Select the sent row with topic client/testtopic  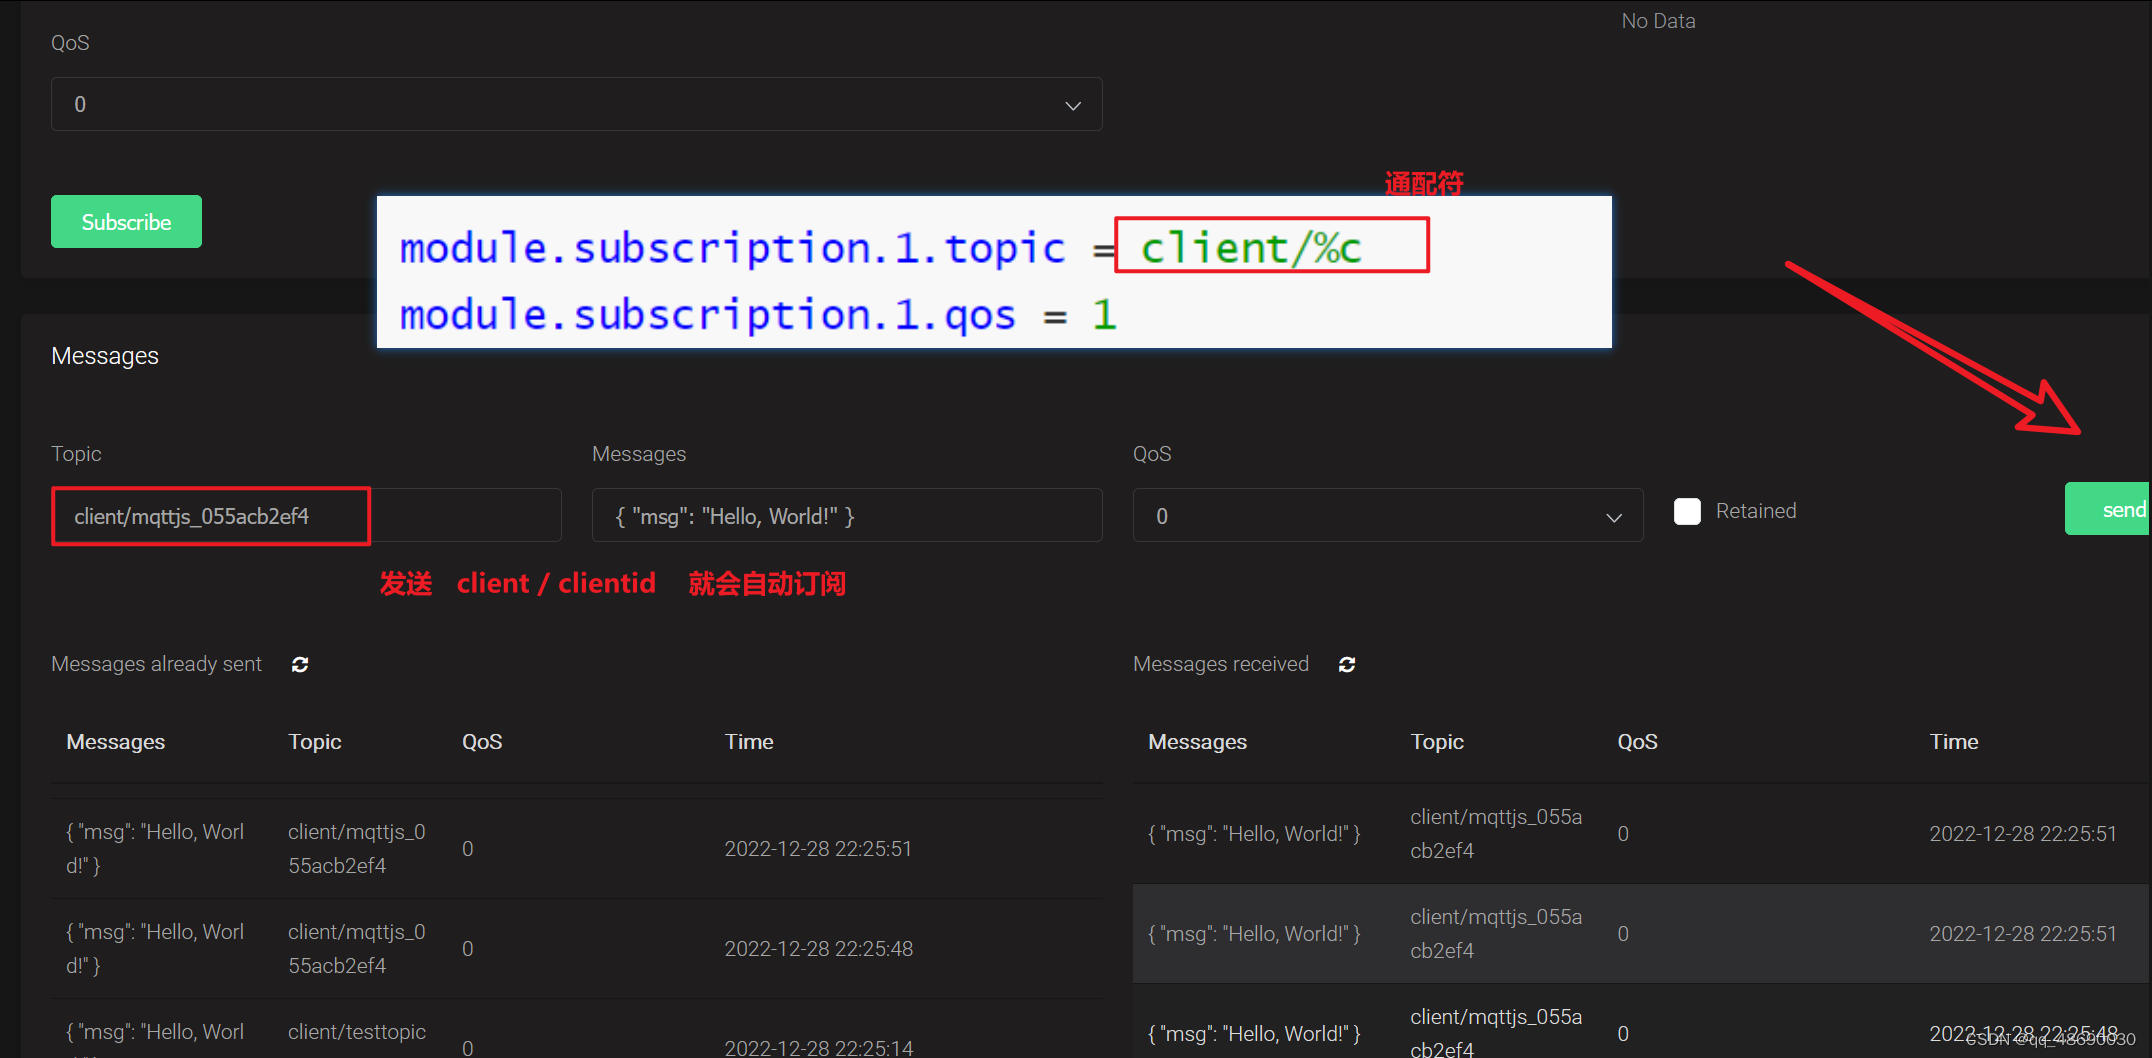click(x=577, y=1030)
